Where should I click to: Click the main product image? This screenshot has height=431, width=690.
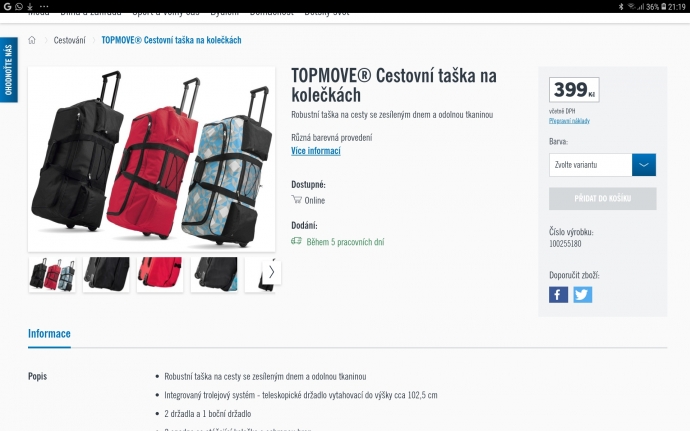[x=151, y=159]
